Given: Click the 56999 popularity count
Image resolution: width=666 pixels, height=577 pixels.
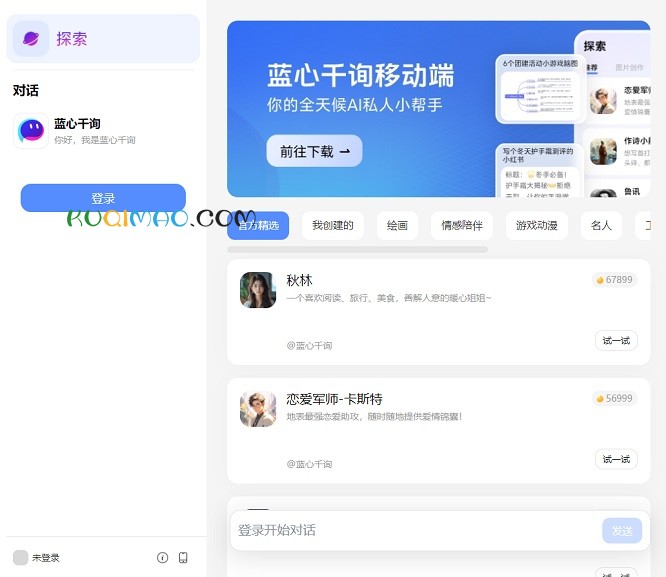Looking at the screenshot, I should [x=619, y=399].
